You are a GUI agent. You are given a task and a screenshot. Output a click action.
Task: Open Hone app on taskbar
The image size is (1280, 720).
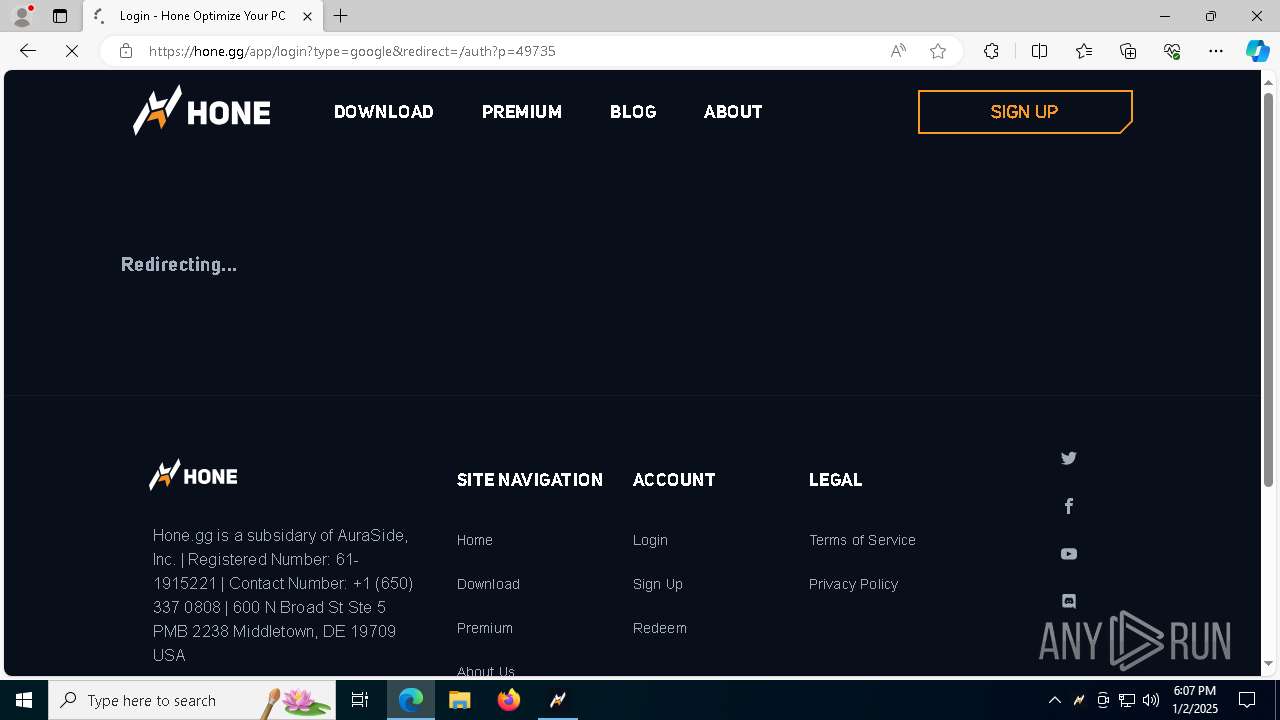[x=558, y=700]
